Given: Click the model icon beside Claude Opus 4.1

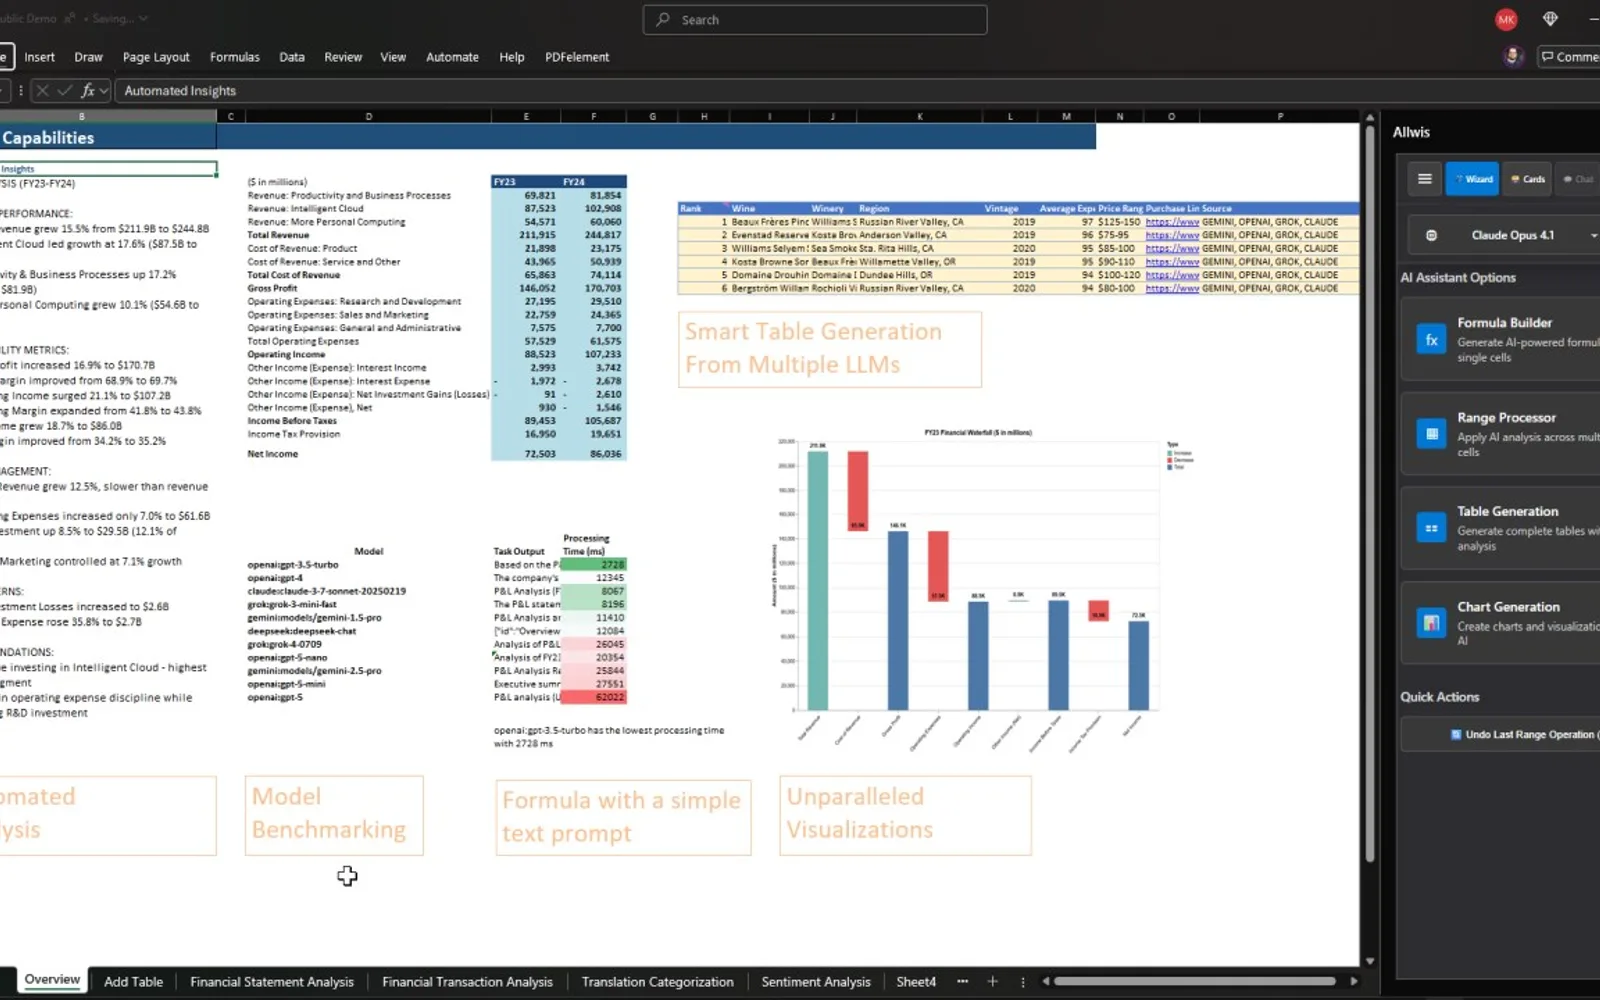Looking at the screenshot, I should (1431, 235).
